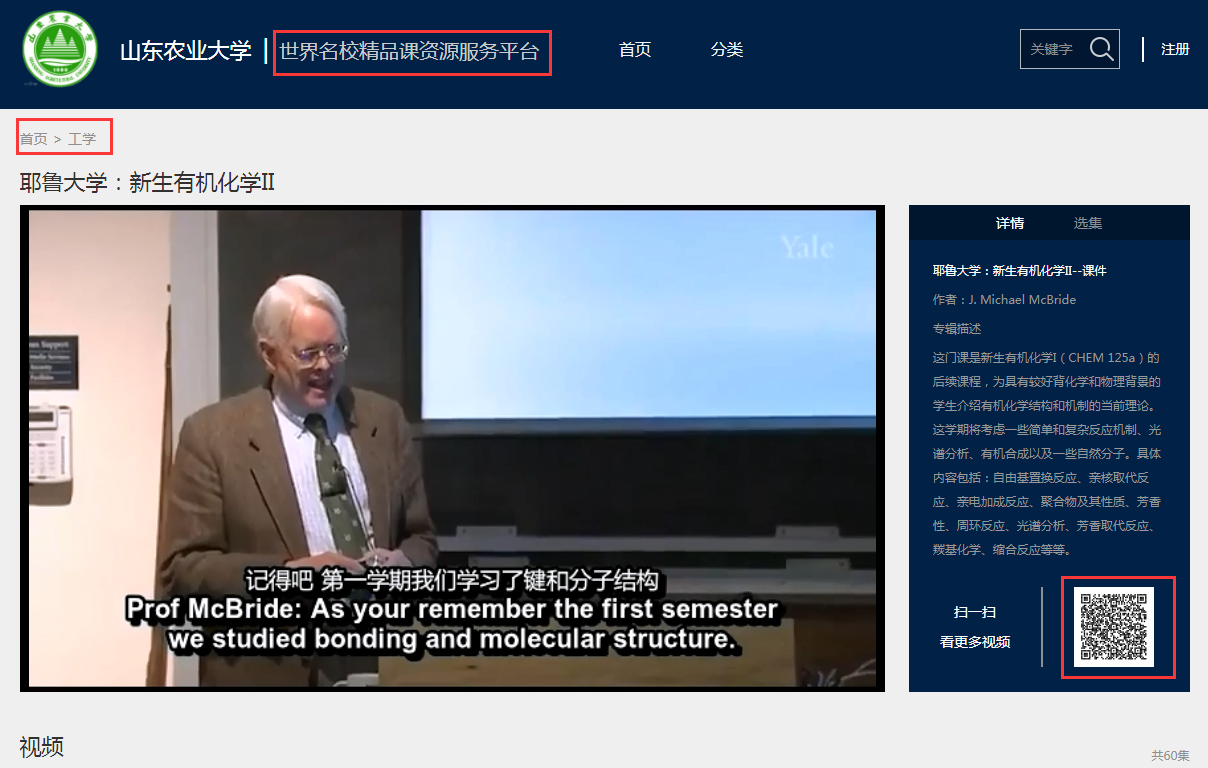The width and height of the screenshot is (1208, 768).
Task: Play the Yale organic chemistry lecture video
Action: [x=452, y=448]
